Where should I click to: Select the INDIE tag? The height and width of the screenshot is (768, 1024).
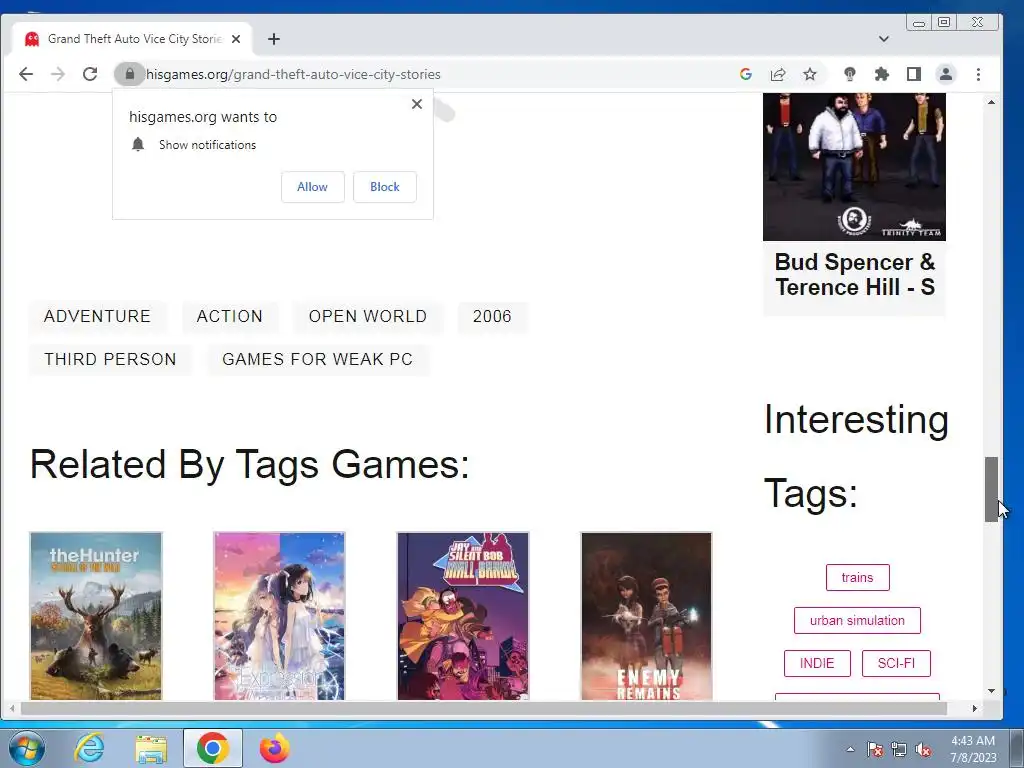pyautogui.click(x=817, y=664)
